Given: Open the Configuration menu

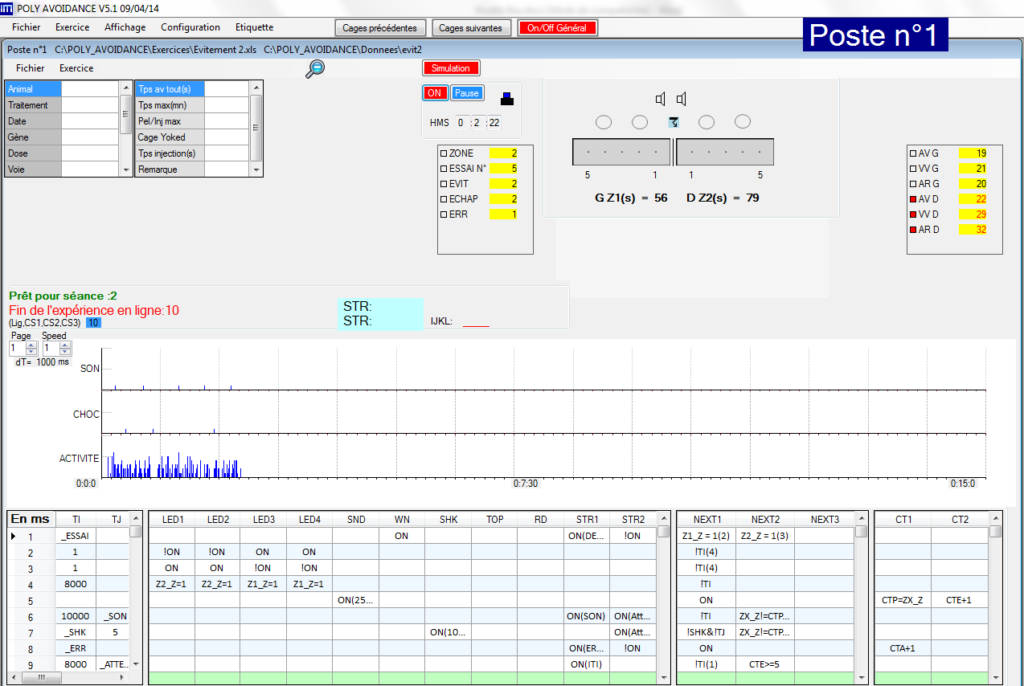Looking at the screenshot, I should pos(190,27).
